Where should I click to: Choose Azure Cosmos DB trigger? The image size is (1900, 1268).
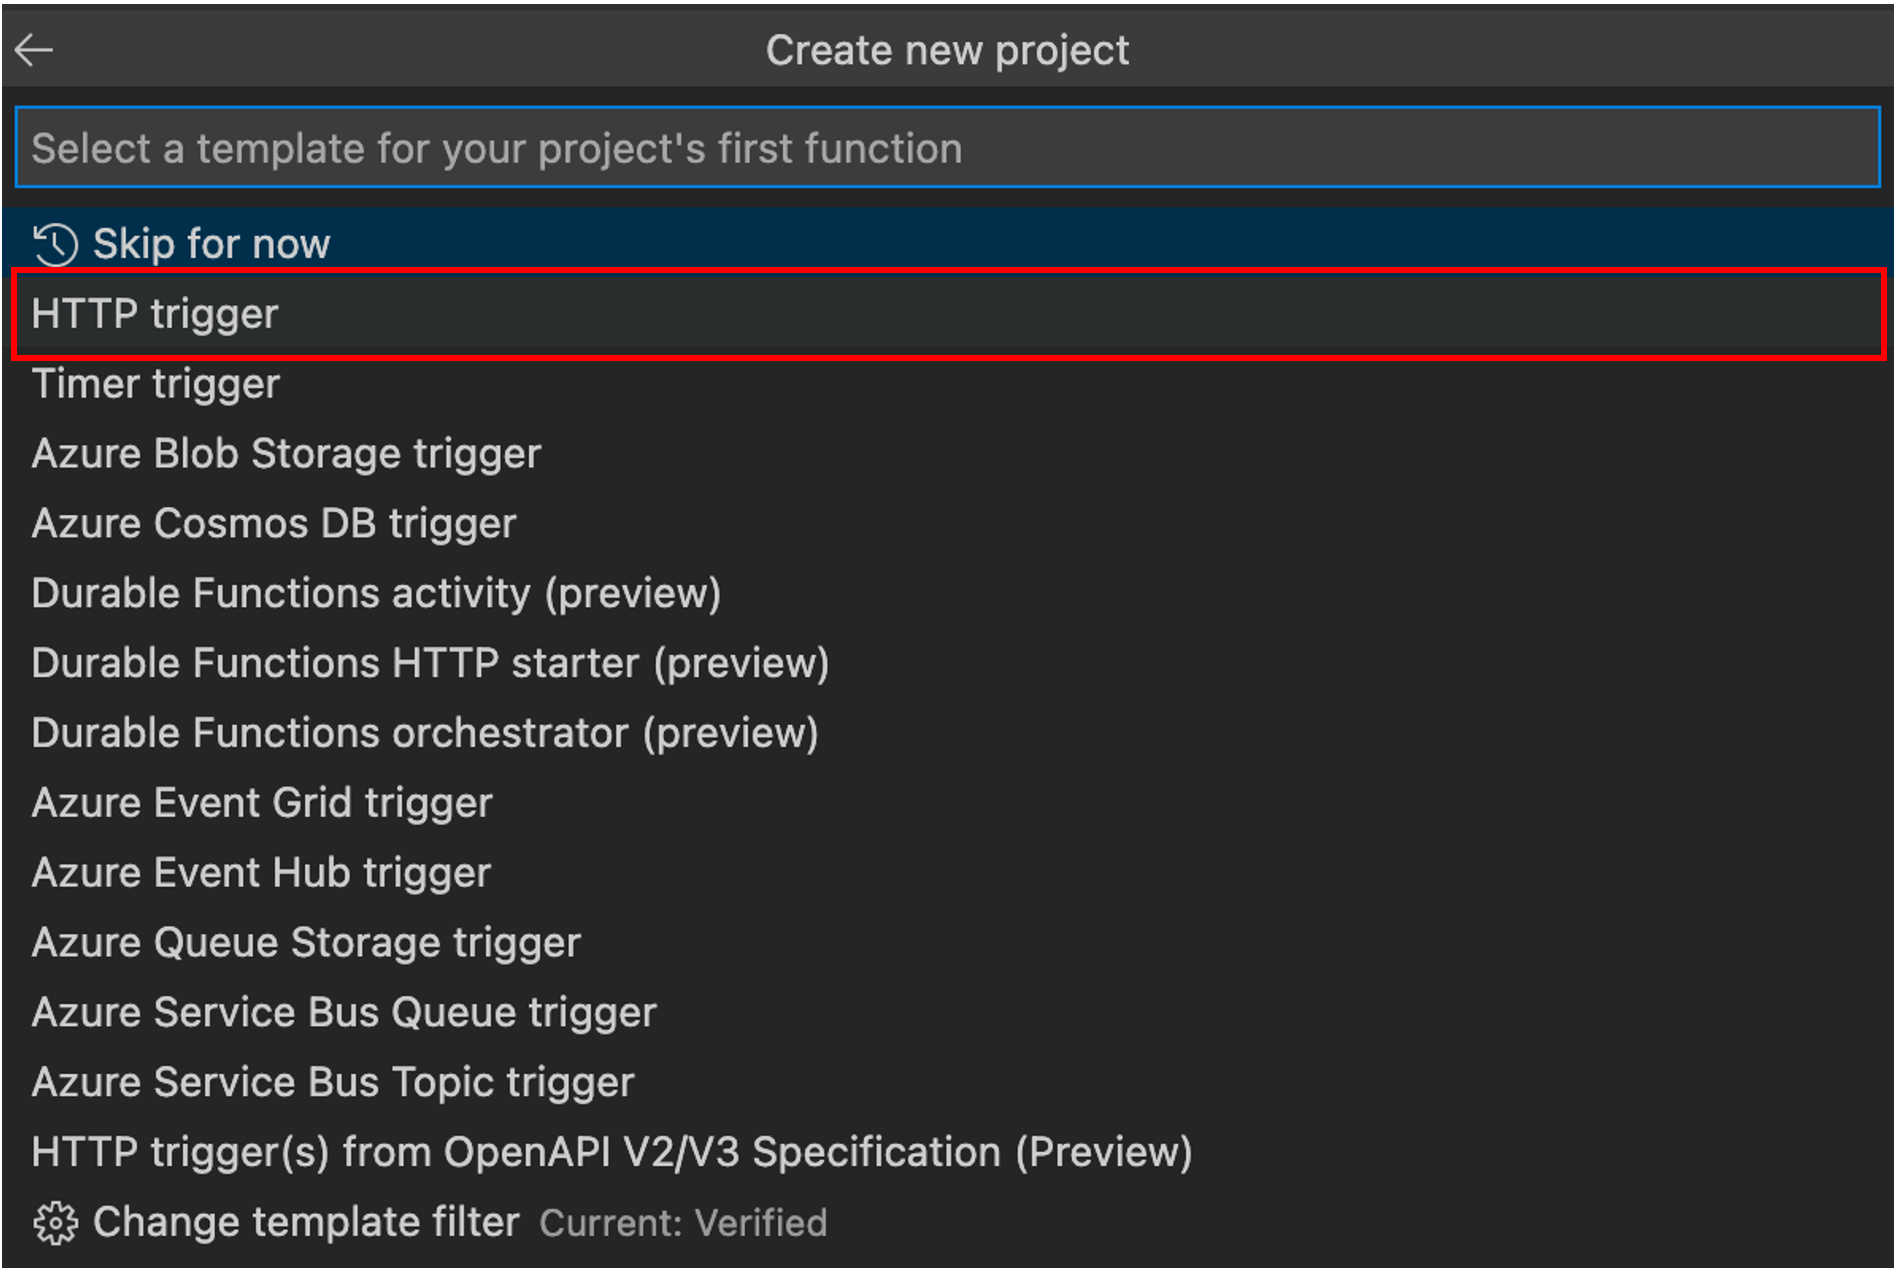pyautogui.click(x=274, y=524)
